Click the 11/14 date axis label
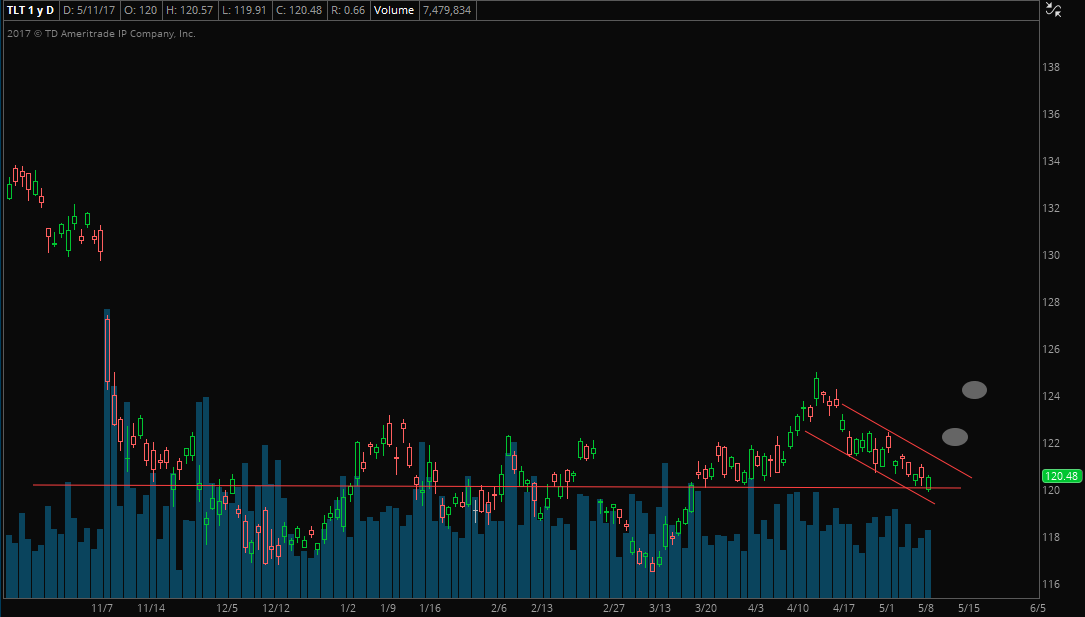The image size is (1085, 617). [x=151, y=608]
